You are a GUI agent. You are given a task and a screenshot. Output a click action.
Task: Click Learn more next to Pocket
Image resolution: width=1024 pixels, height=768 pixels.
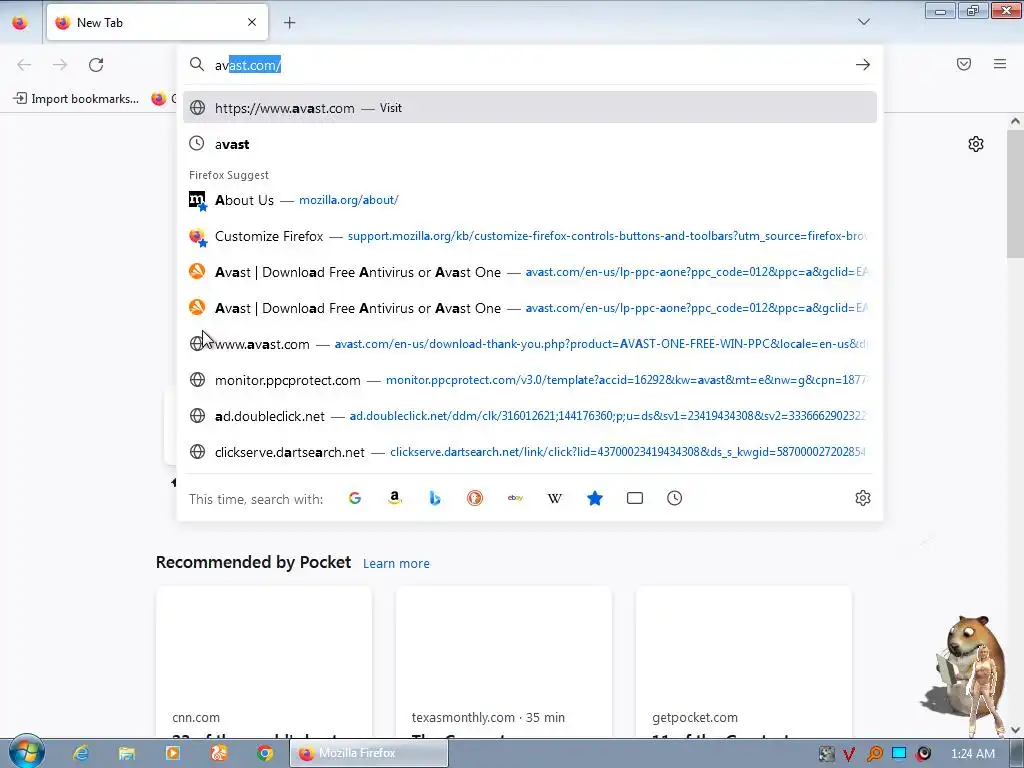coord(396,563)
